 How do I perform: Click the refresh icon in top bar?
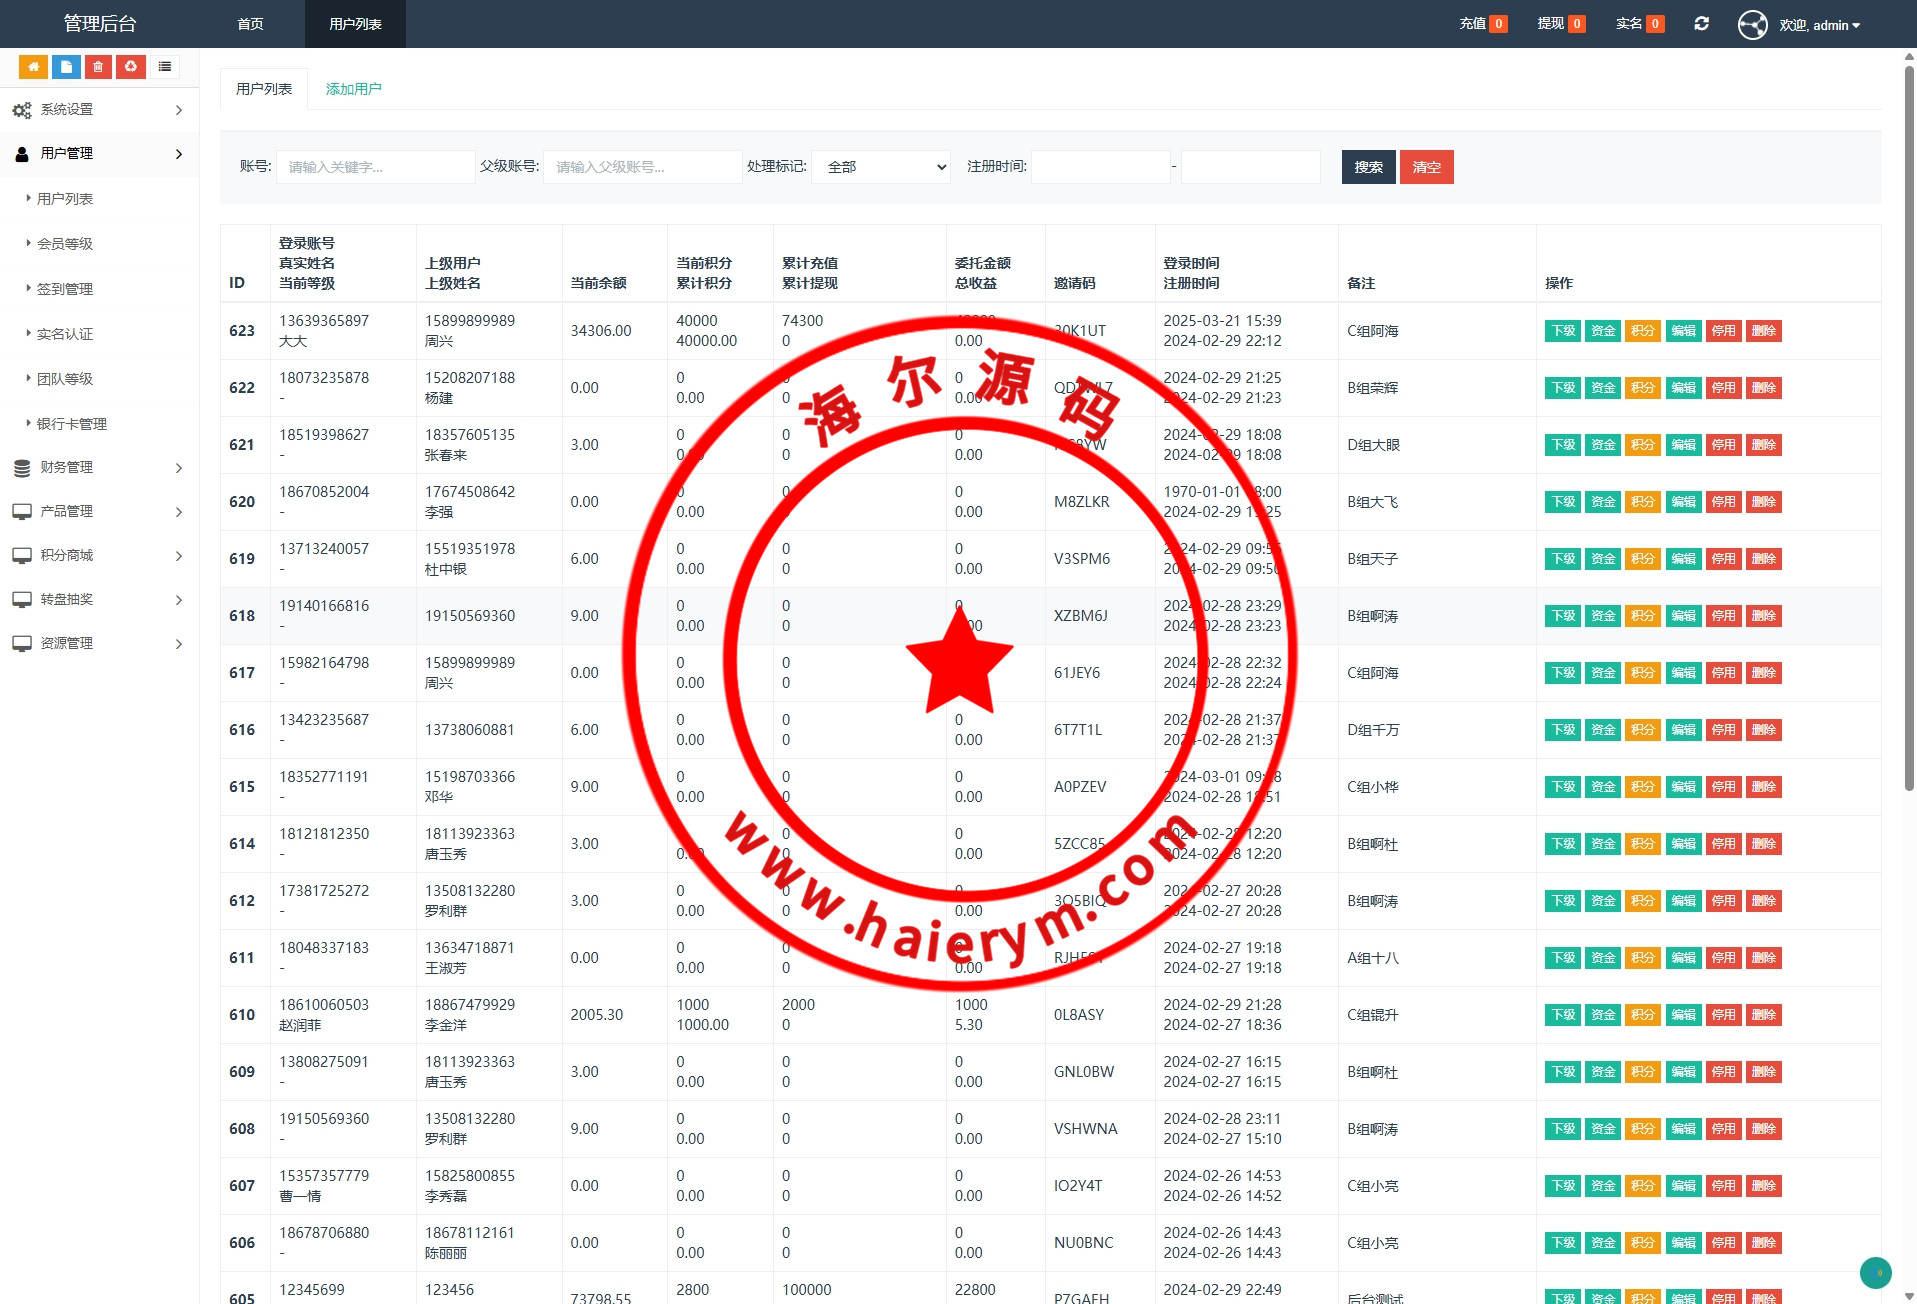tap(1701, 24)
